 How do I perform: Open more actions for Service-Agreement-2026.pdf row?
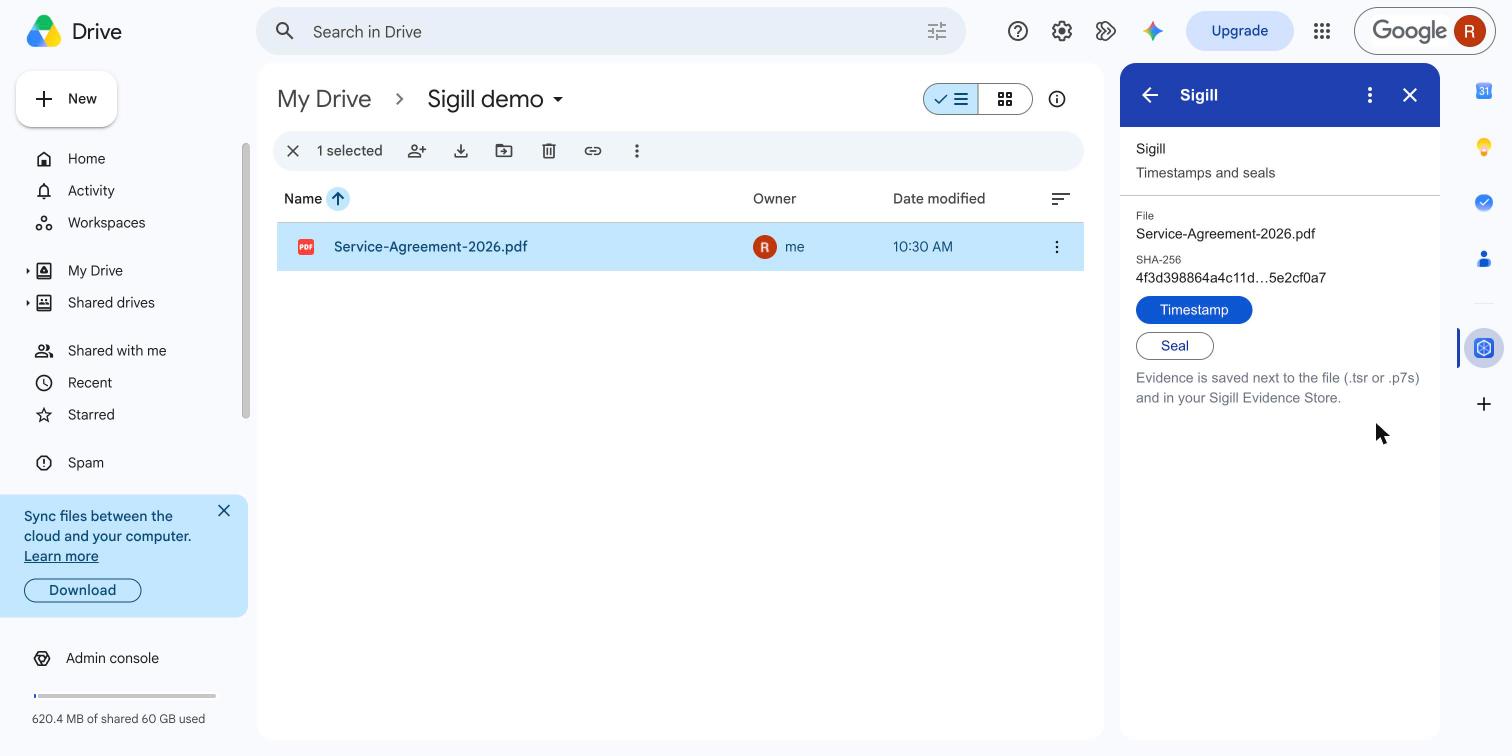pyautogui.click(x=1057, y=247)
